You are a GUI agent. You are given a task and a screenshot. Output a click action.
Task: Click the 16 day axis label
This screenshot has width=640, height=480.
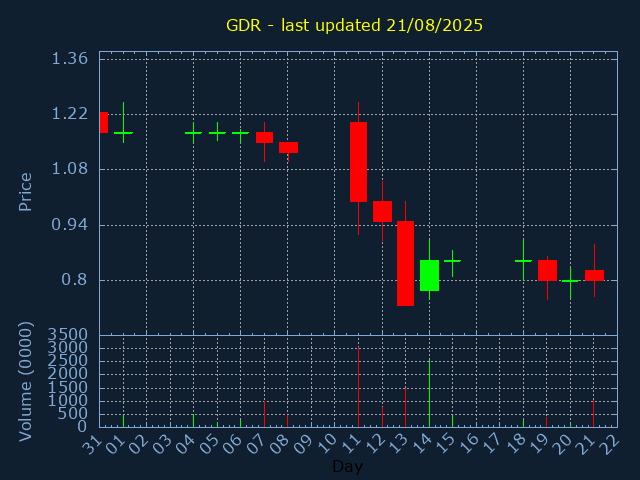469,444
